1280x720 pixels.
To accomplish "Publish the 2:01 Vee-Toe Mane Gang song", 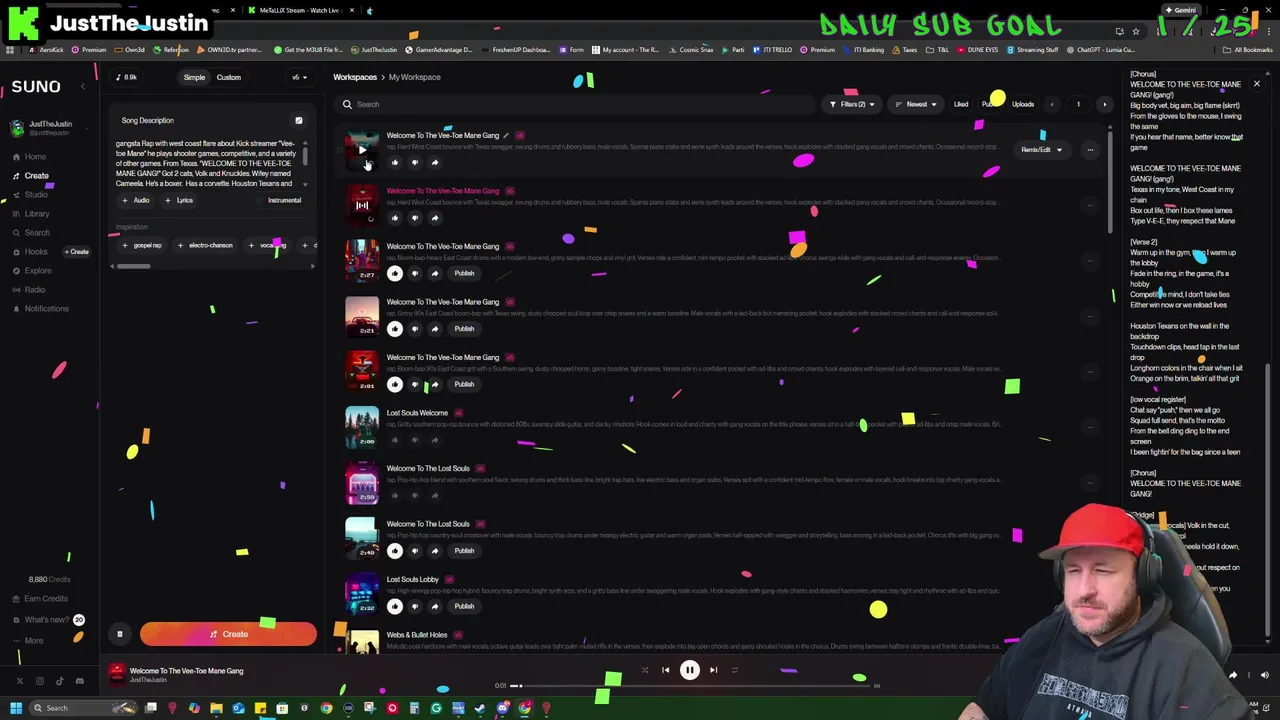I will pos(464,384).
